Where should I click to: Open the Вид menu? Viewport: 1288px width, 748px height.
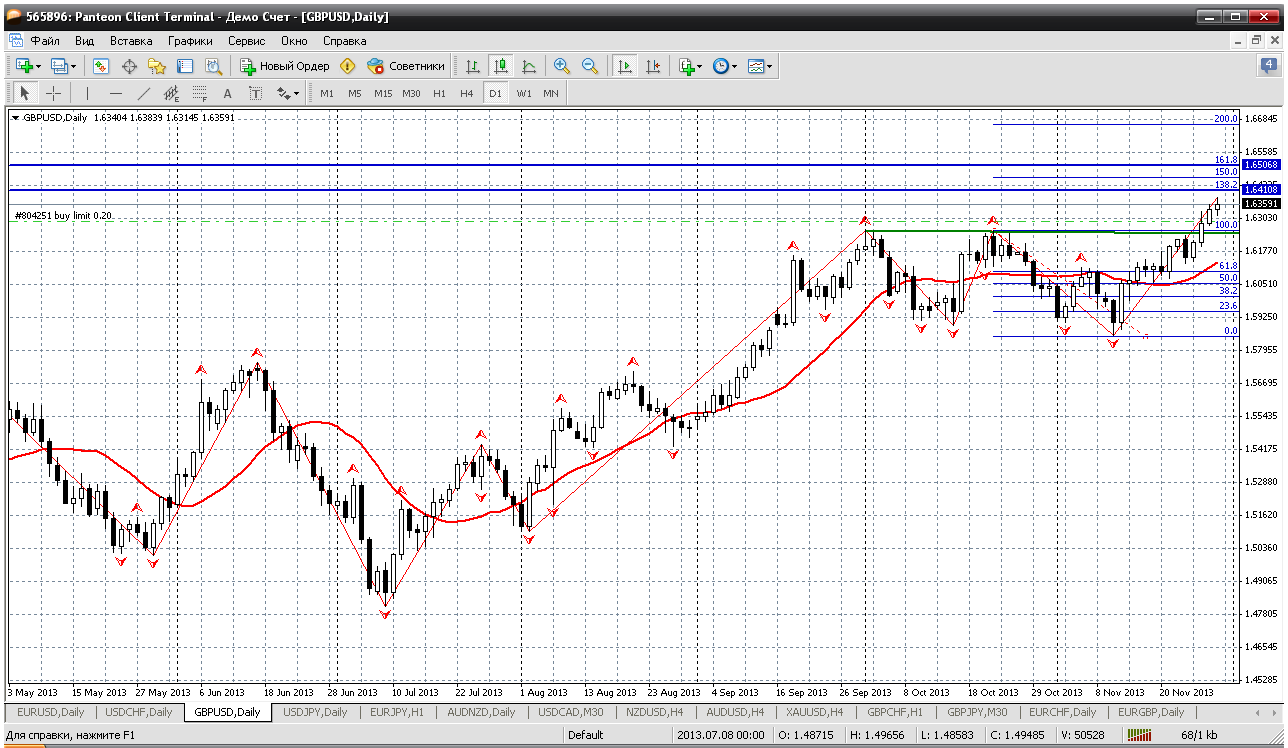[x=85, y=41]
